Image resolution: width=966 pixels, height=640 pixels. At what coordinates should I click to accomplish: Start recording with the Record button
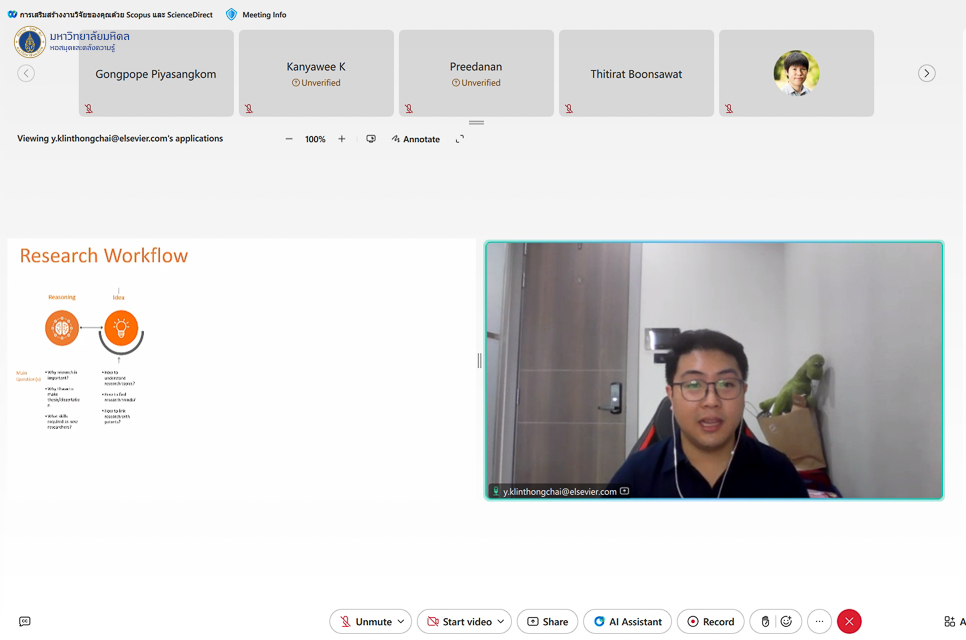(710, 621)
